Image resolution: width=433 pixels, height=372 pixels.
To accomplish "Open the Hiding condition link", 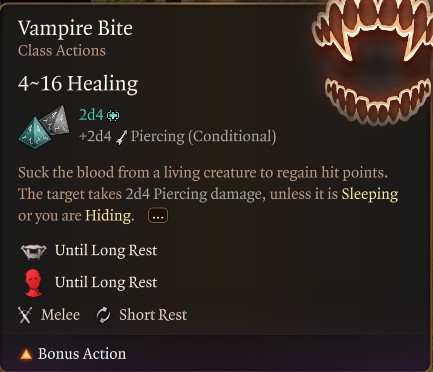I will pos(109,216).
